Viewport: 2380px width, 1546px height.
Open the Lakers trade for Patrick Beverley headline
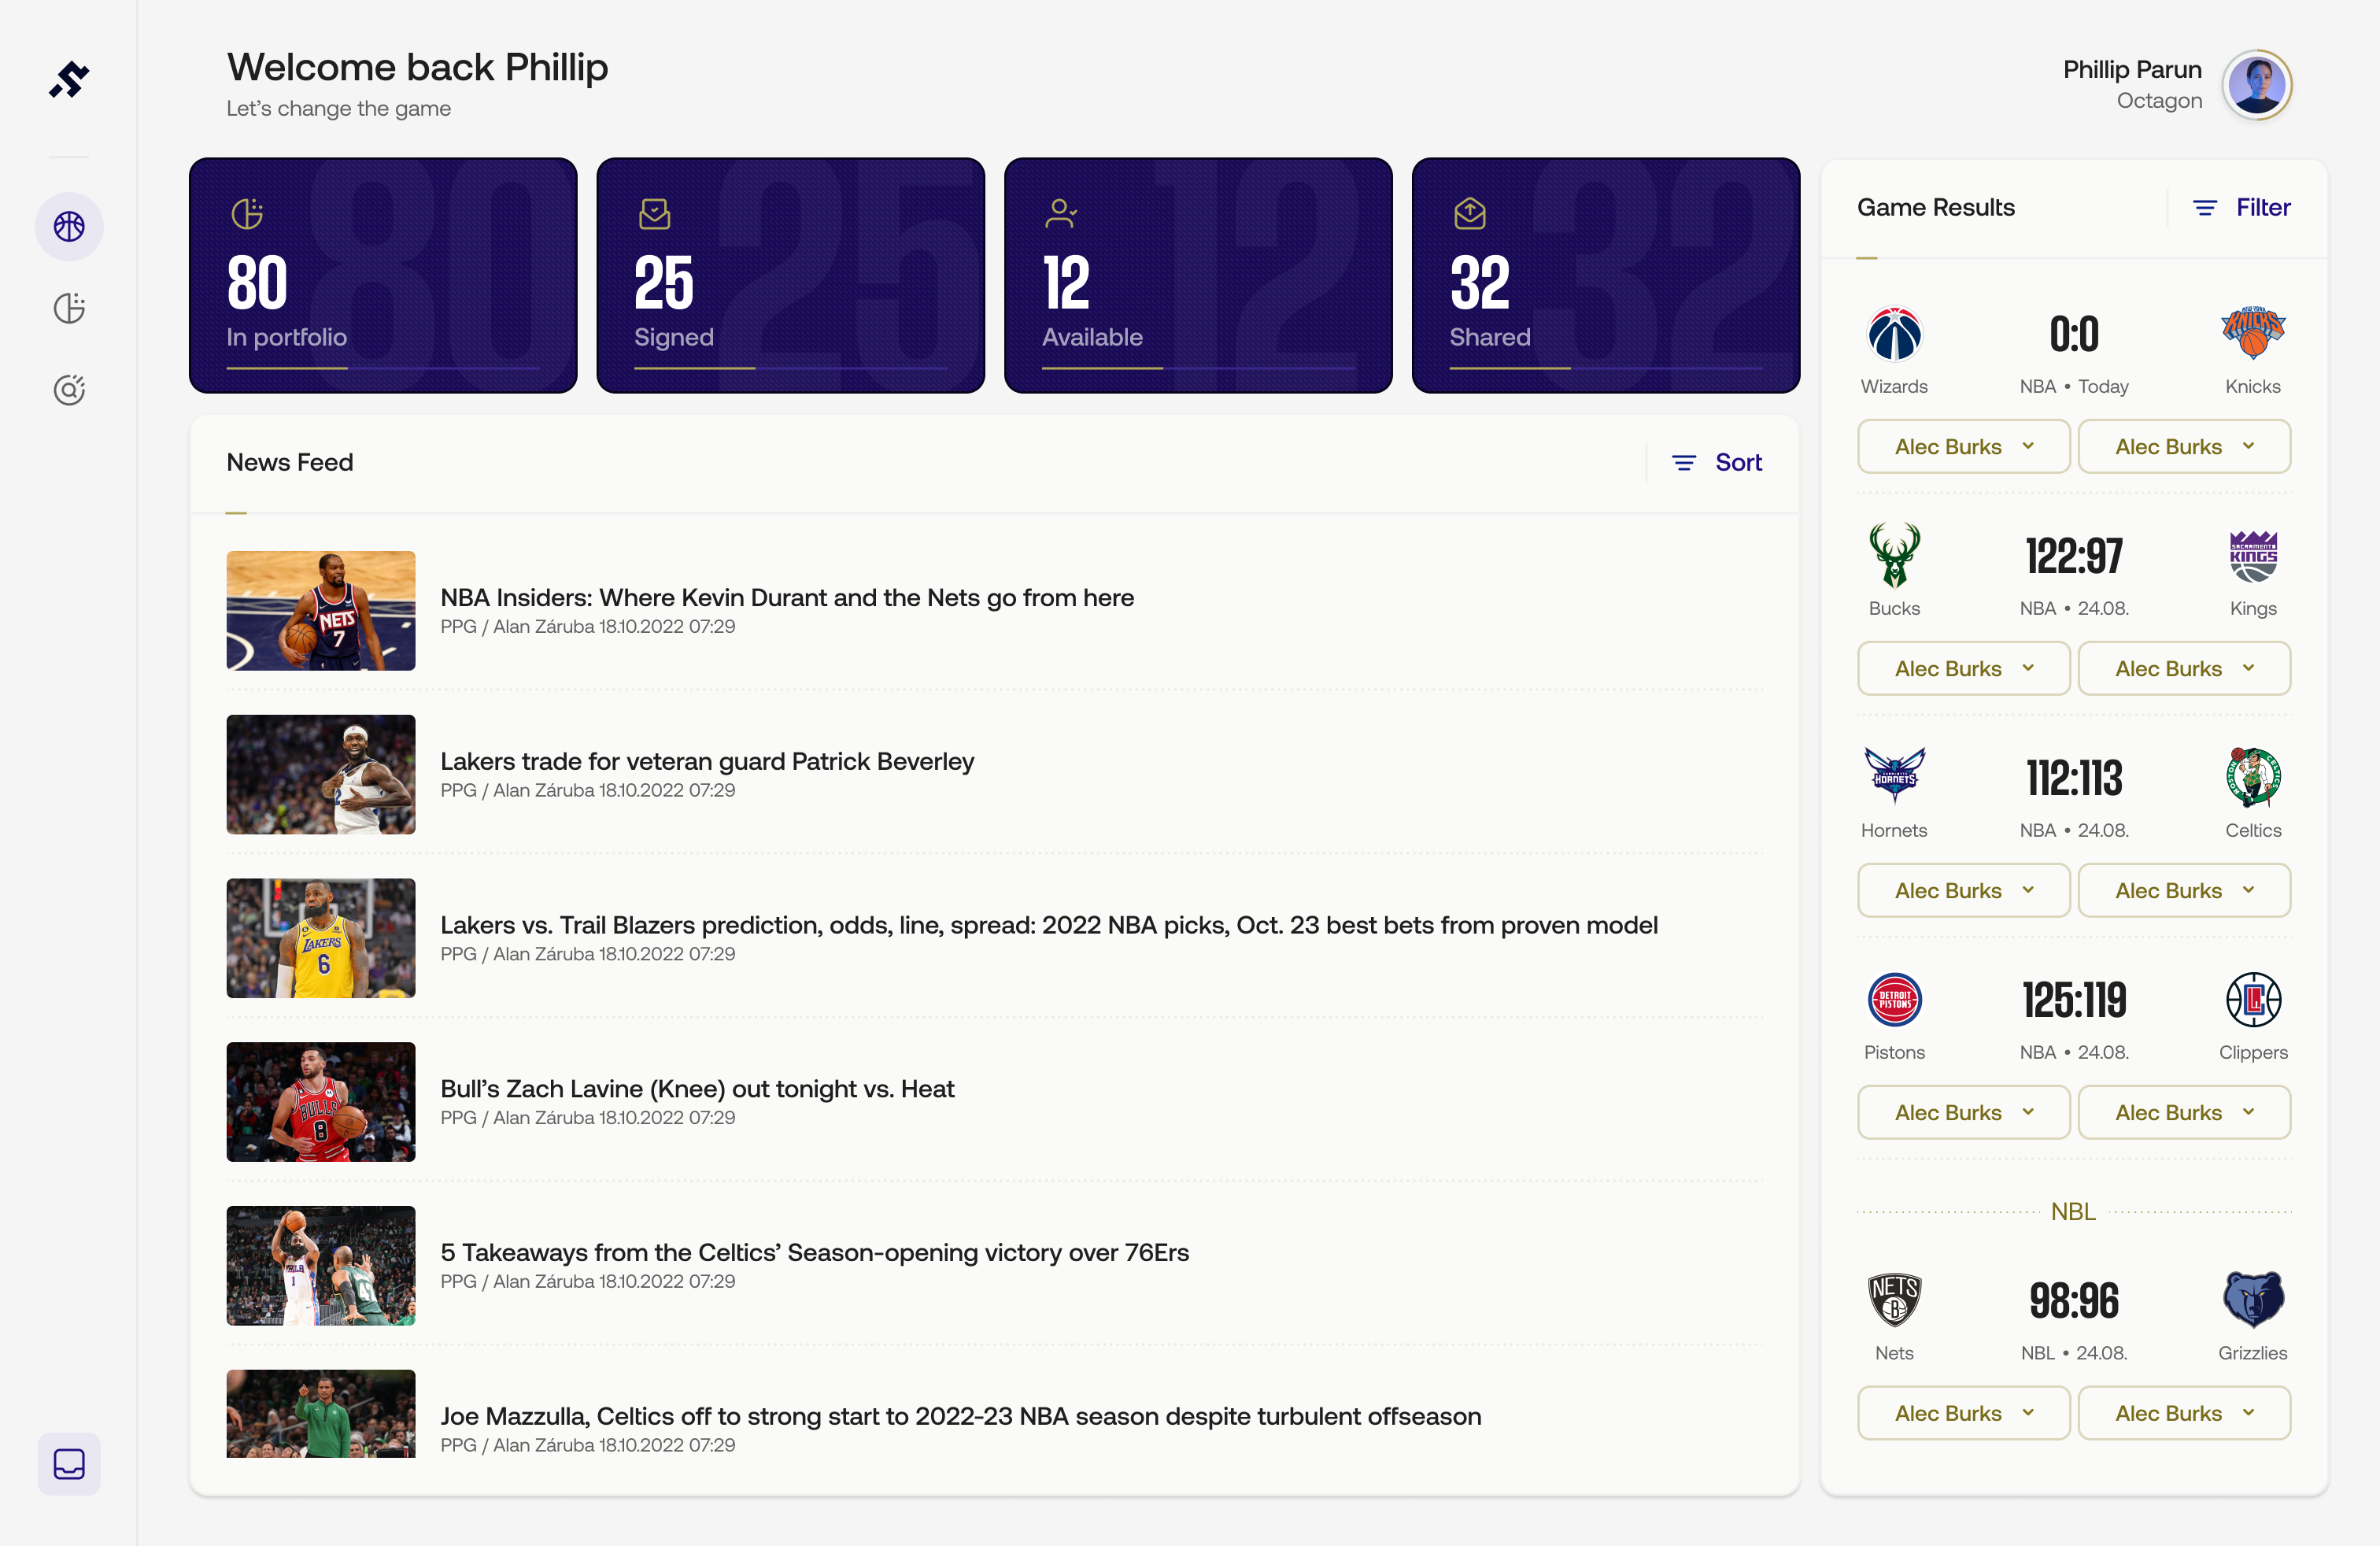click(x=707, y=762)
